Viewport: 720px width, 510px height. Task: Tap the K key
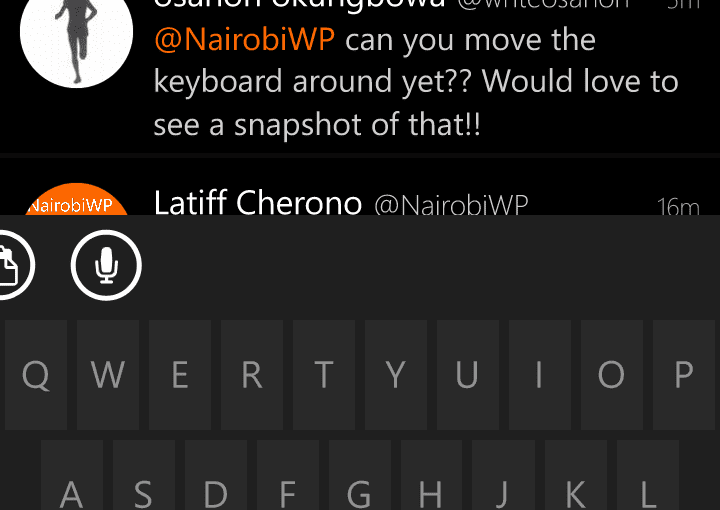(576, 475)
